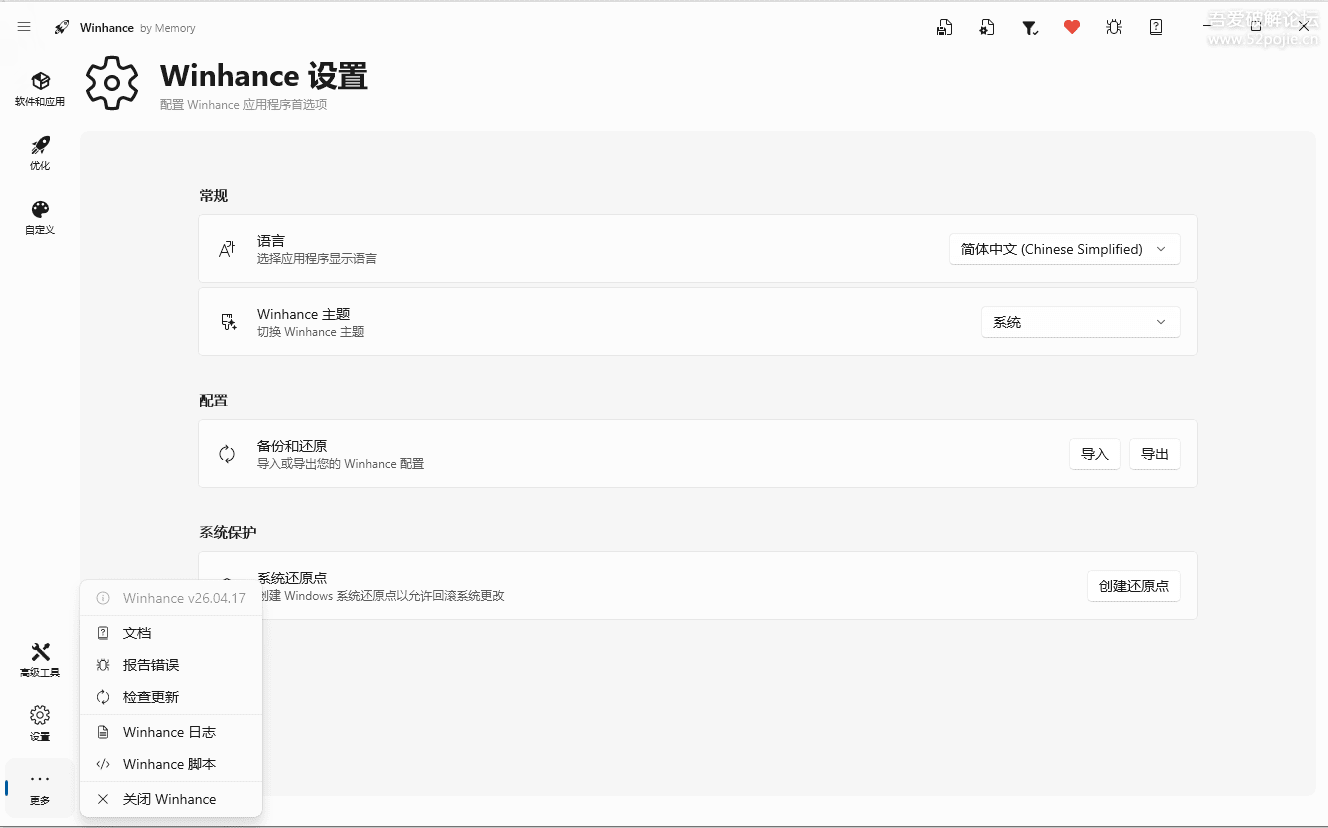Click the bug report icon in toolbar
This screenshot has width=1328, height=828.
coord(1114,27)
